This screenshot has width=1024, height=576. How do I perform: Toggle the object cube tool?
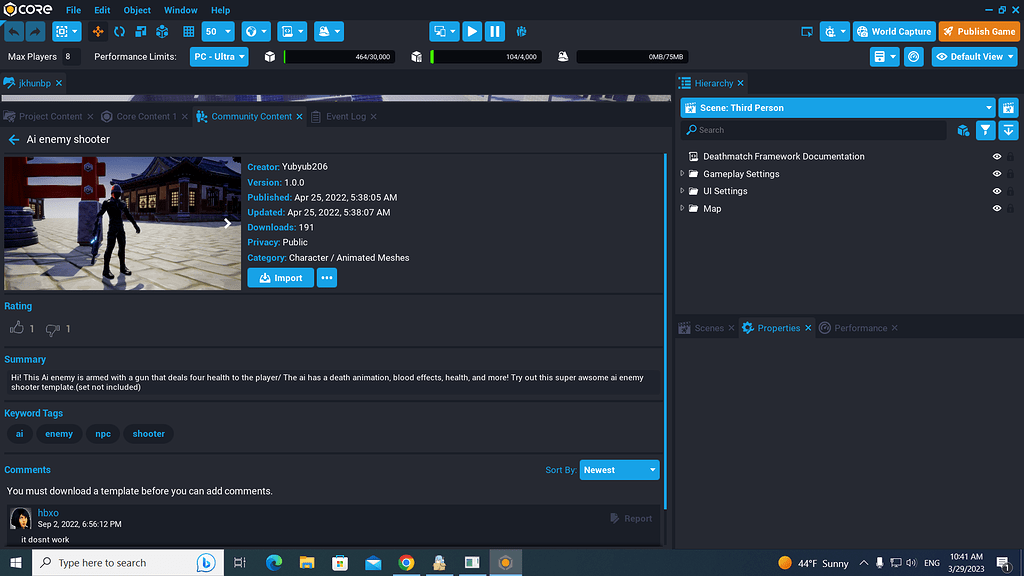point(162,31)
